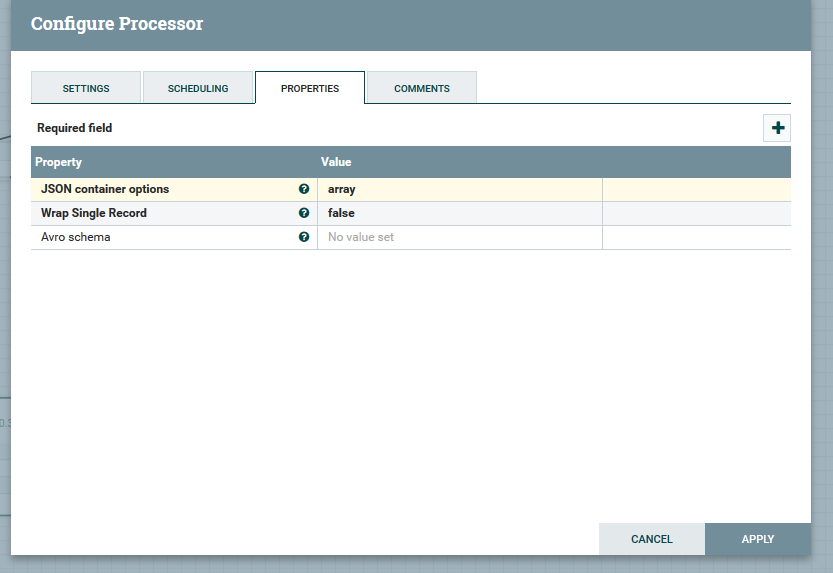833x573 pixels.
Task: Show help for Wrap Single Record
Action: (304, 213)
